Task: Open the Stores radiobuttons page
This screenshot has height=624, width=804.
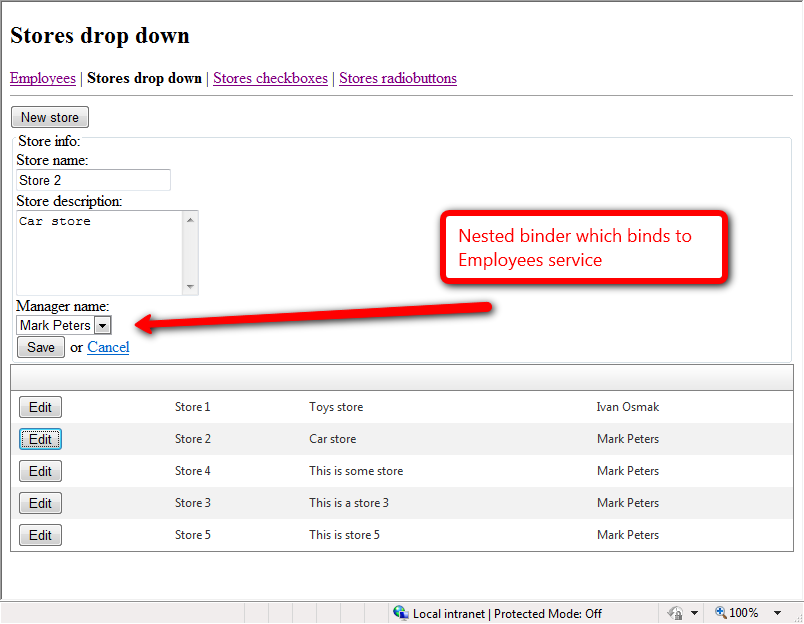Action: (x=398, y=78)
